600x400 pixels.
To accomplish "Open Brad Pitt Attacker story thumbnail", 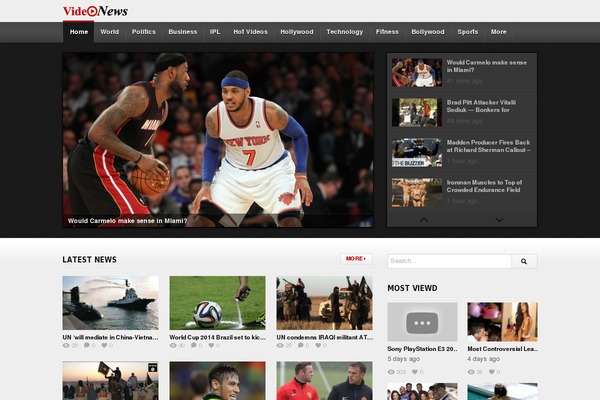I will (x=417, y=112).
